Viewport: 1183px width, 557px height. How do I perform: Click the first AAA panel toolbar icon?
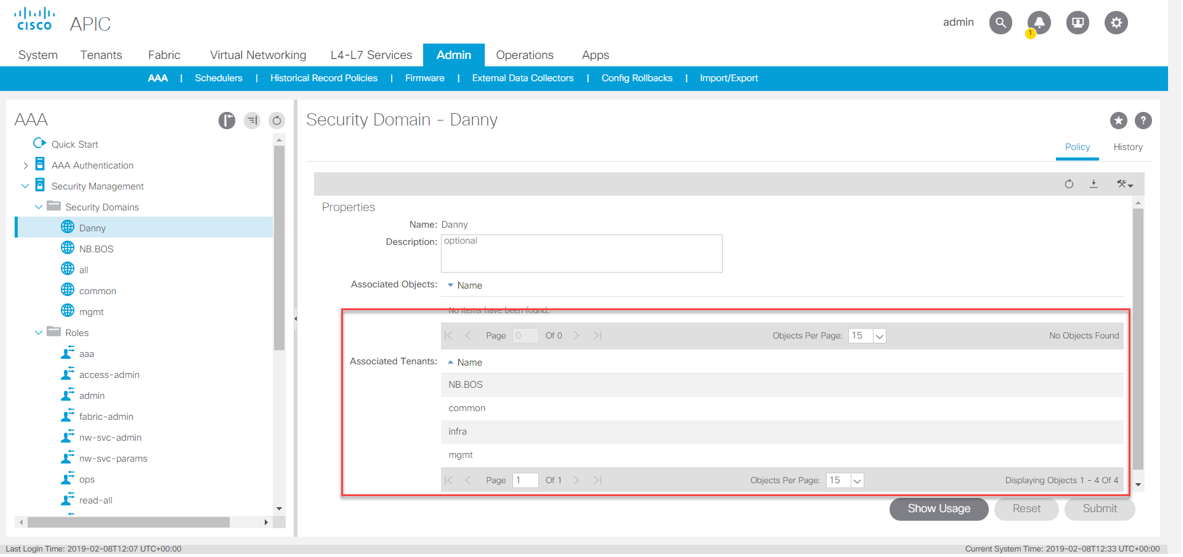pos(227,120)
